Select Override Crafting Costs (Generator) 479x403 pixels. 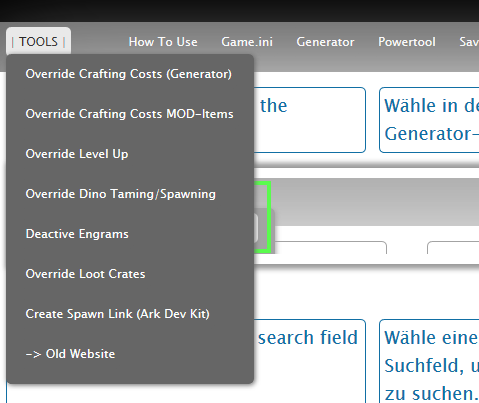[x=129, y=74]
